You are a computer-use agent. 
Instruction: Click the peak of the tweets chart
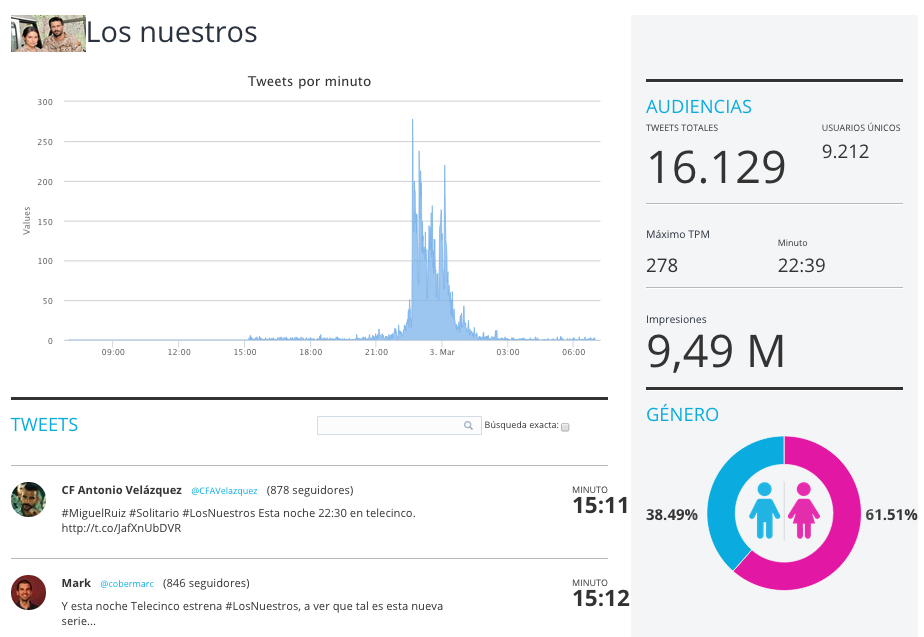(412, 120)
